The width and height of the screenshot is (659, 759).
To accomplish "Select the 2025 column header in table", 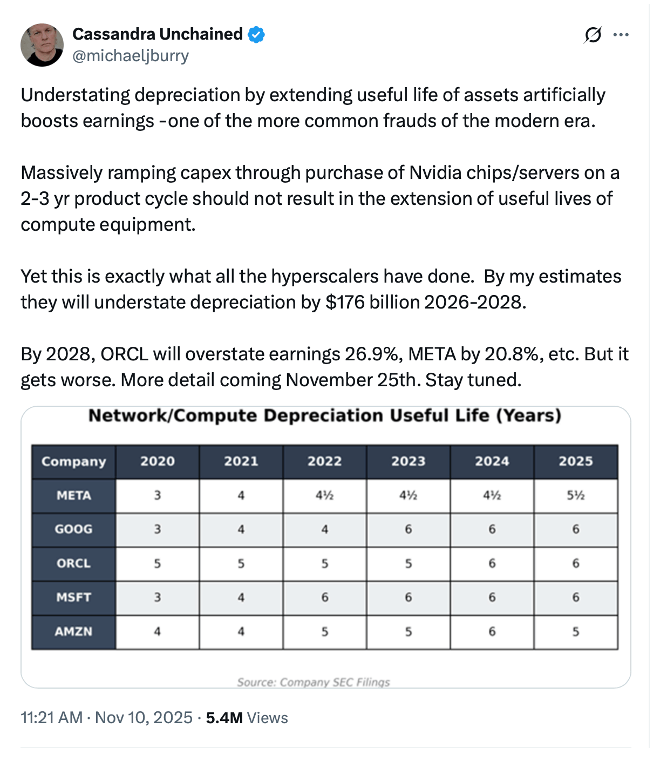I will 576,461.
